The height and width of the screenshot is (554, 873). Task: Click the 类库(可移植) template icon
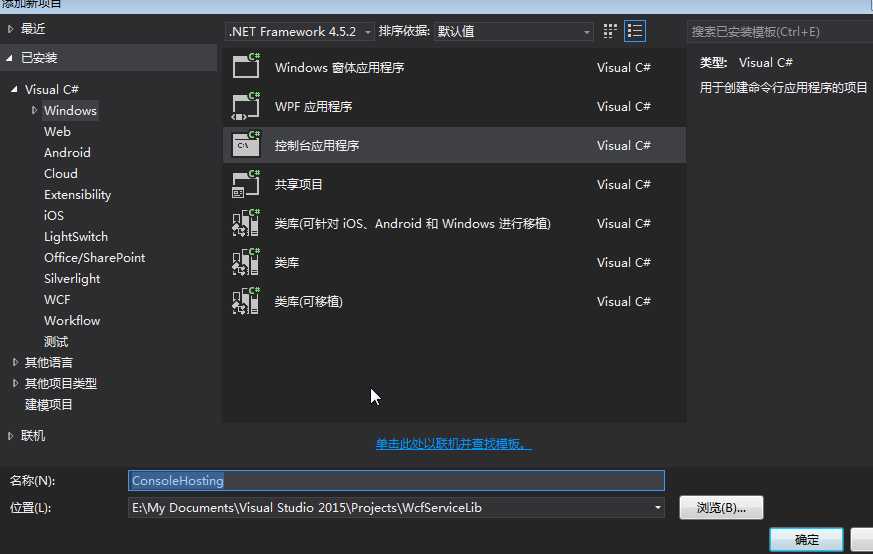pos(246,301)
